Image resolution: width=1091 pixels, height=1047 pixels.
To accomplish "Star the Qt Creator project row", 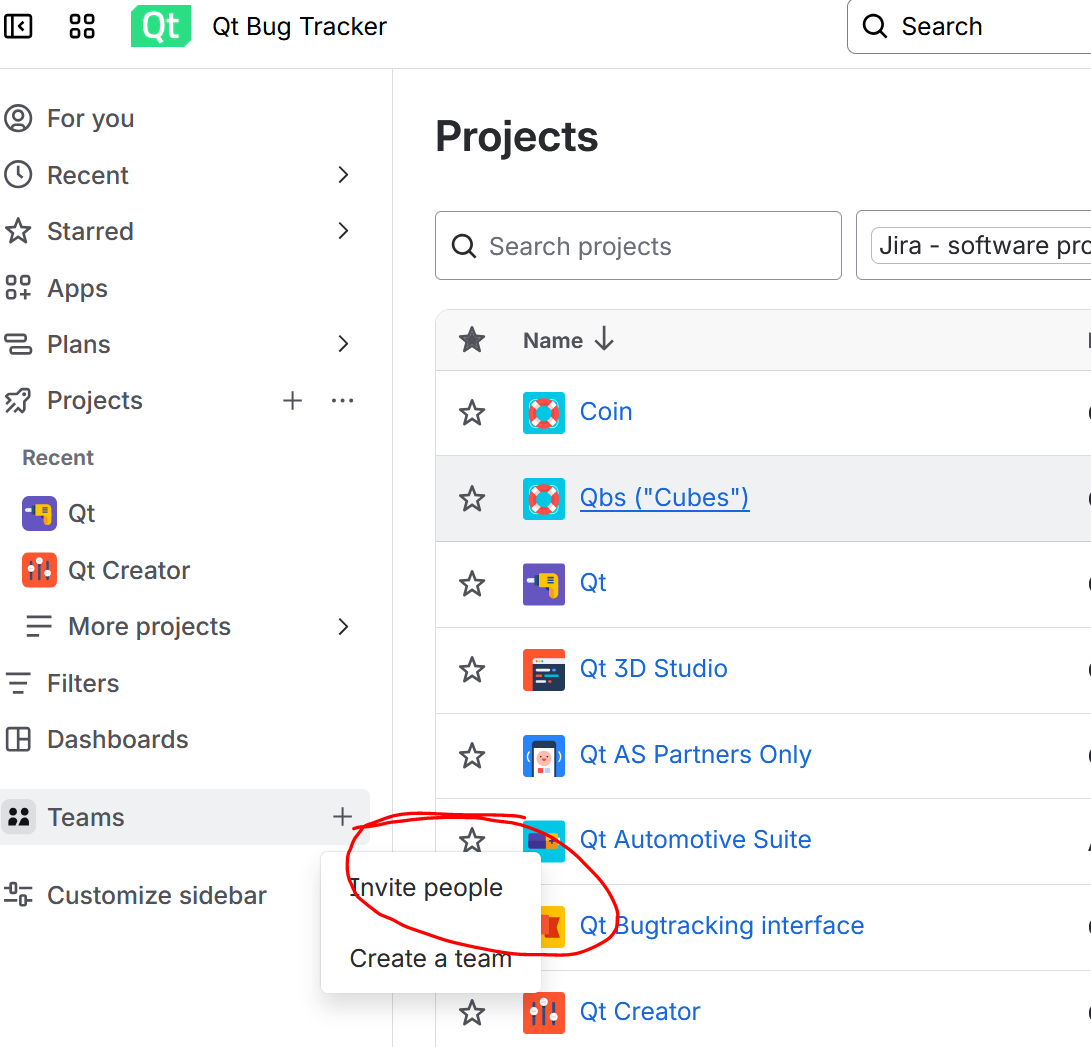I will click(472, 1012).
